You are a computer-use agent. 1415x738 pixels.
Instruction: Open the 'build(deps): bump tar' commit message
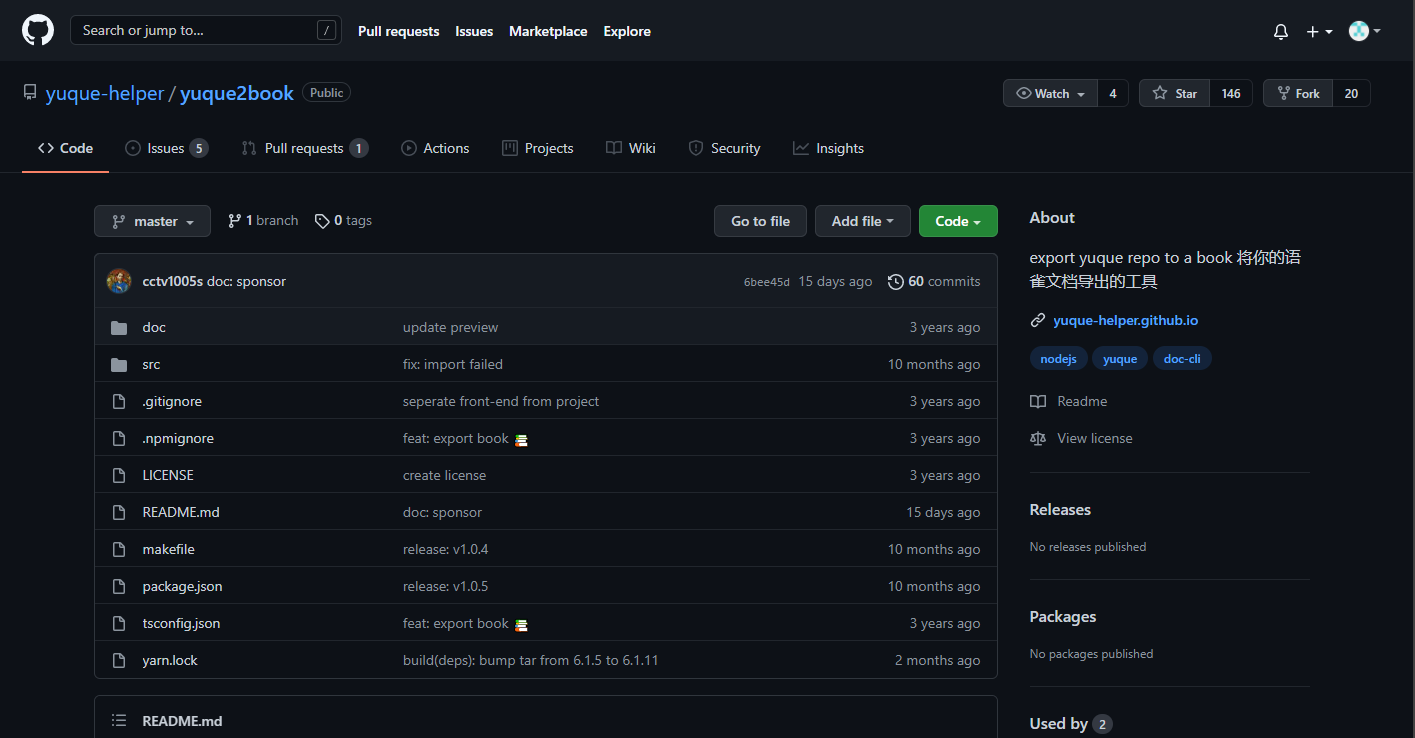(x=530, y=660)
